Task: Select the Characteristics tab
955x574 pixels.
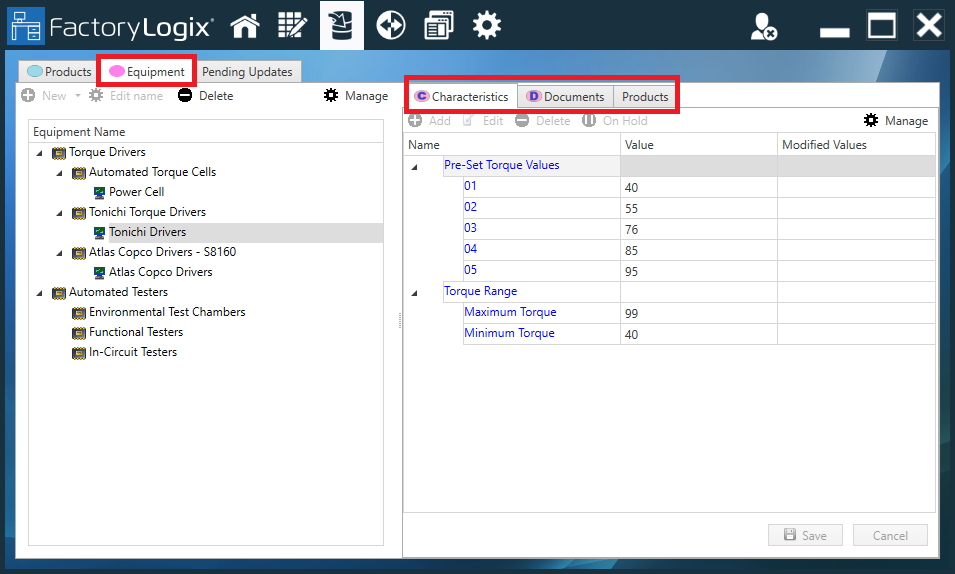Action: [461, 97]
